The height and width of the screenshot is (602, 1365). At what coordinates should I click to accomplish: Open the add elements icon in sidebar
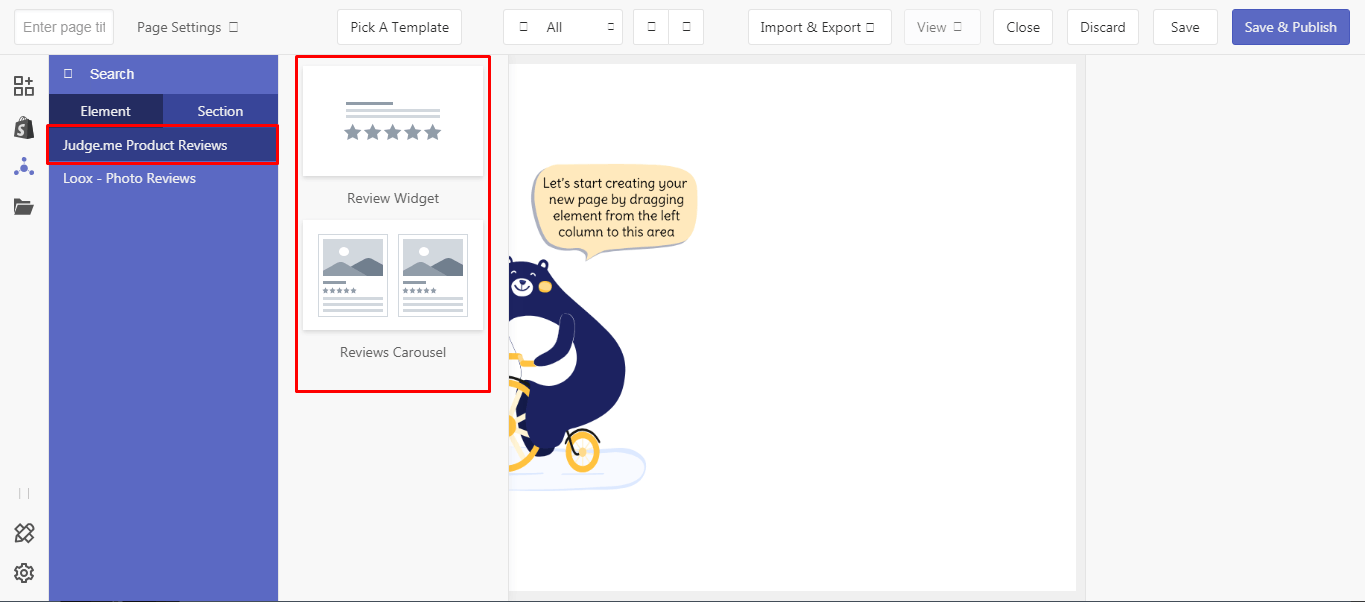(x=24, y=86)
